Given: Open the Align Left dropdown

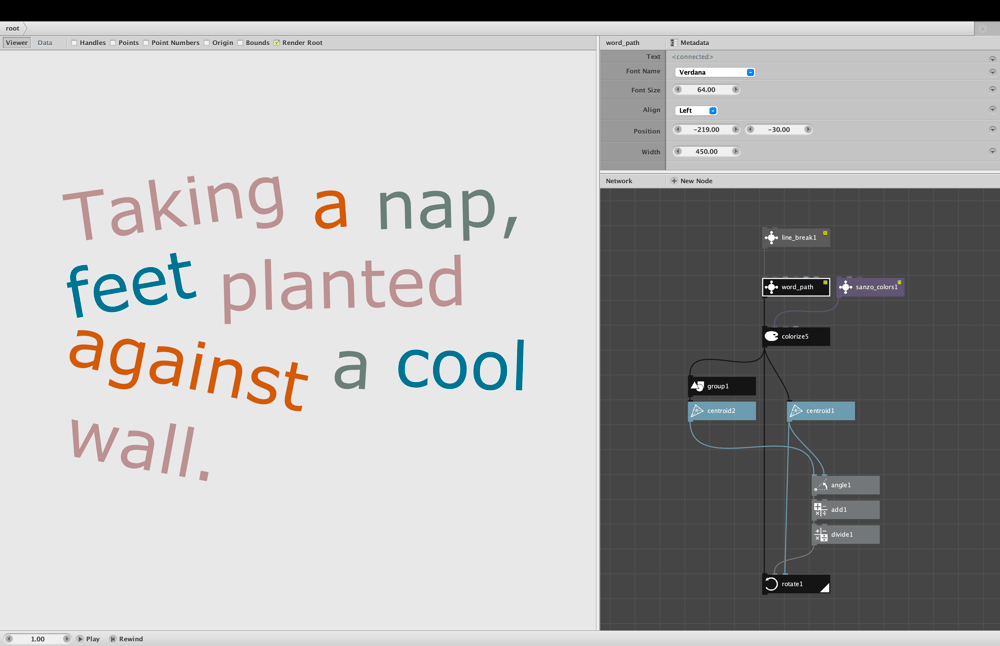Looking at the screenshot, I should pos(696,110).
